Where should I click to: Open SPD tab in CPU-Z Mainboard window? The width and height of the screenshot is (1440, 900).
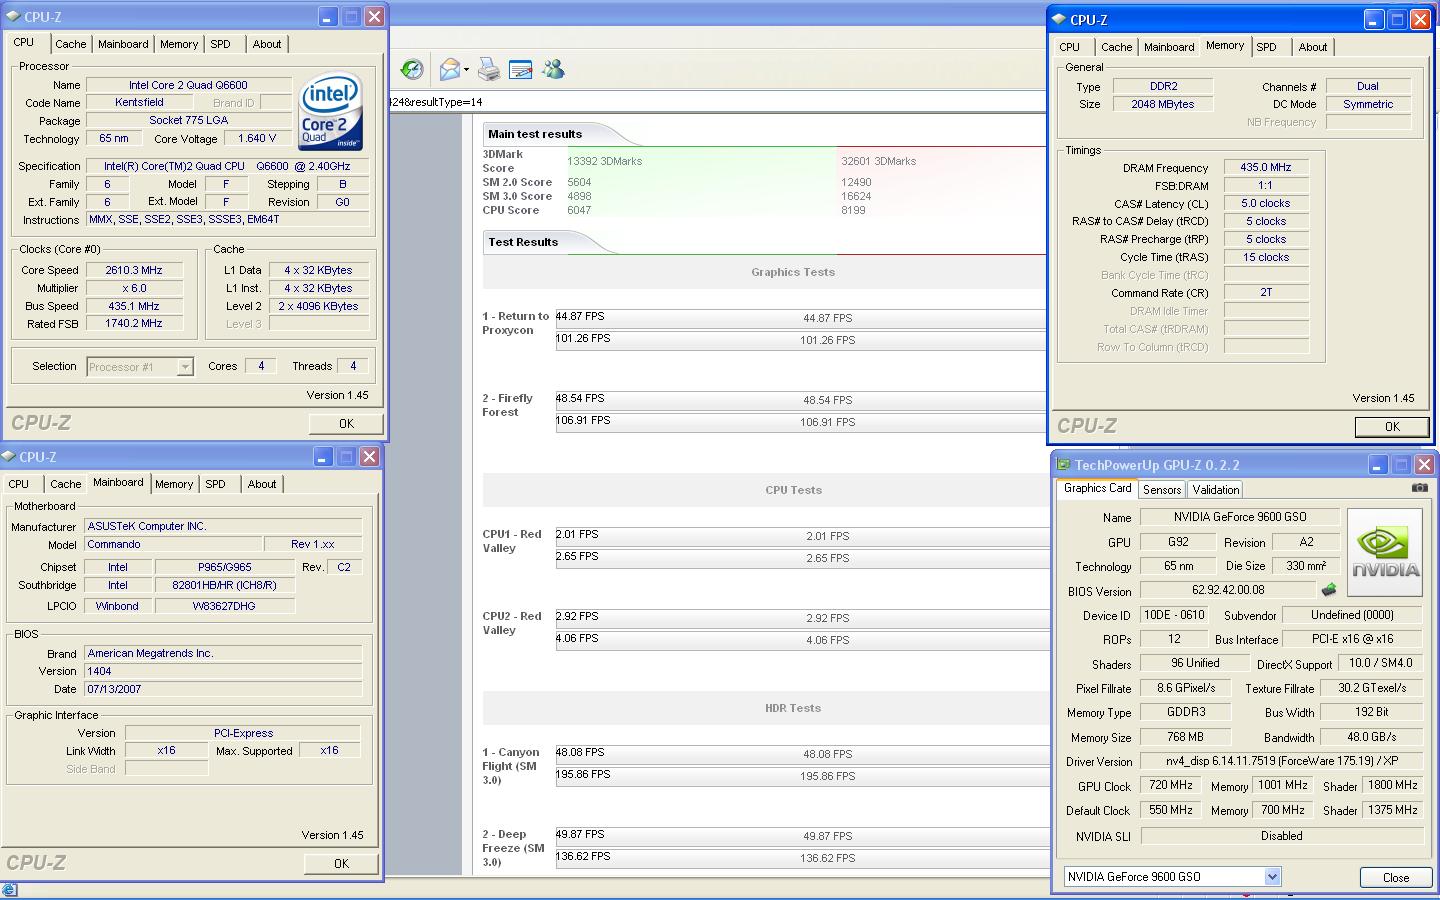[216, 484]
